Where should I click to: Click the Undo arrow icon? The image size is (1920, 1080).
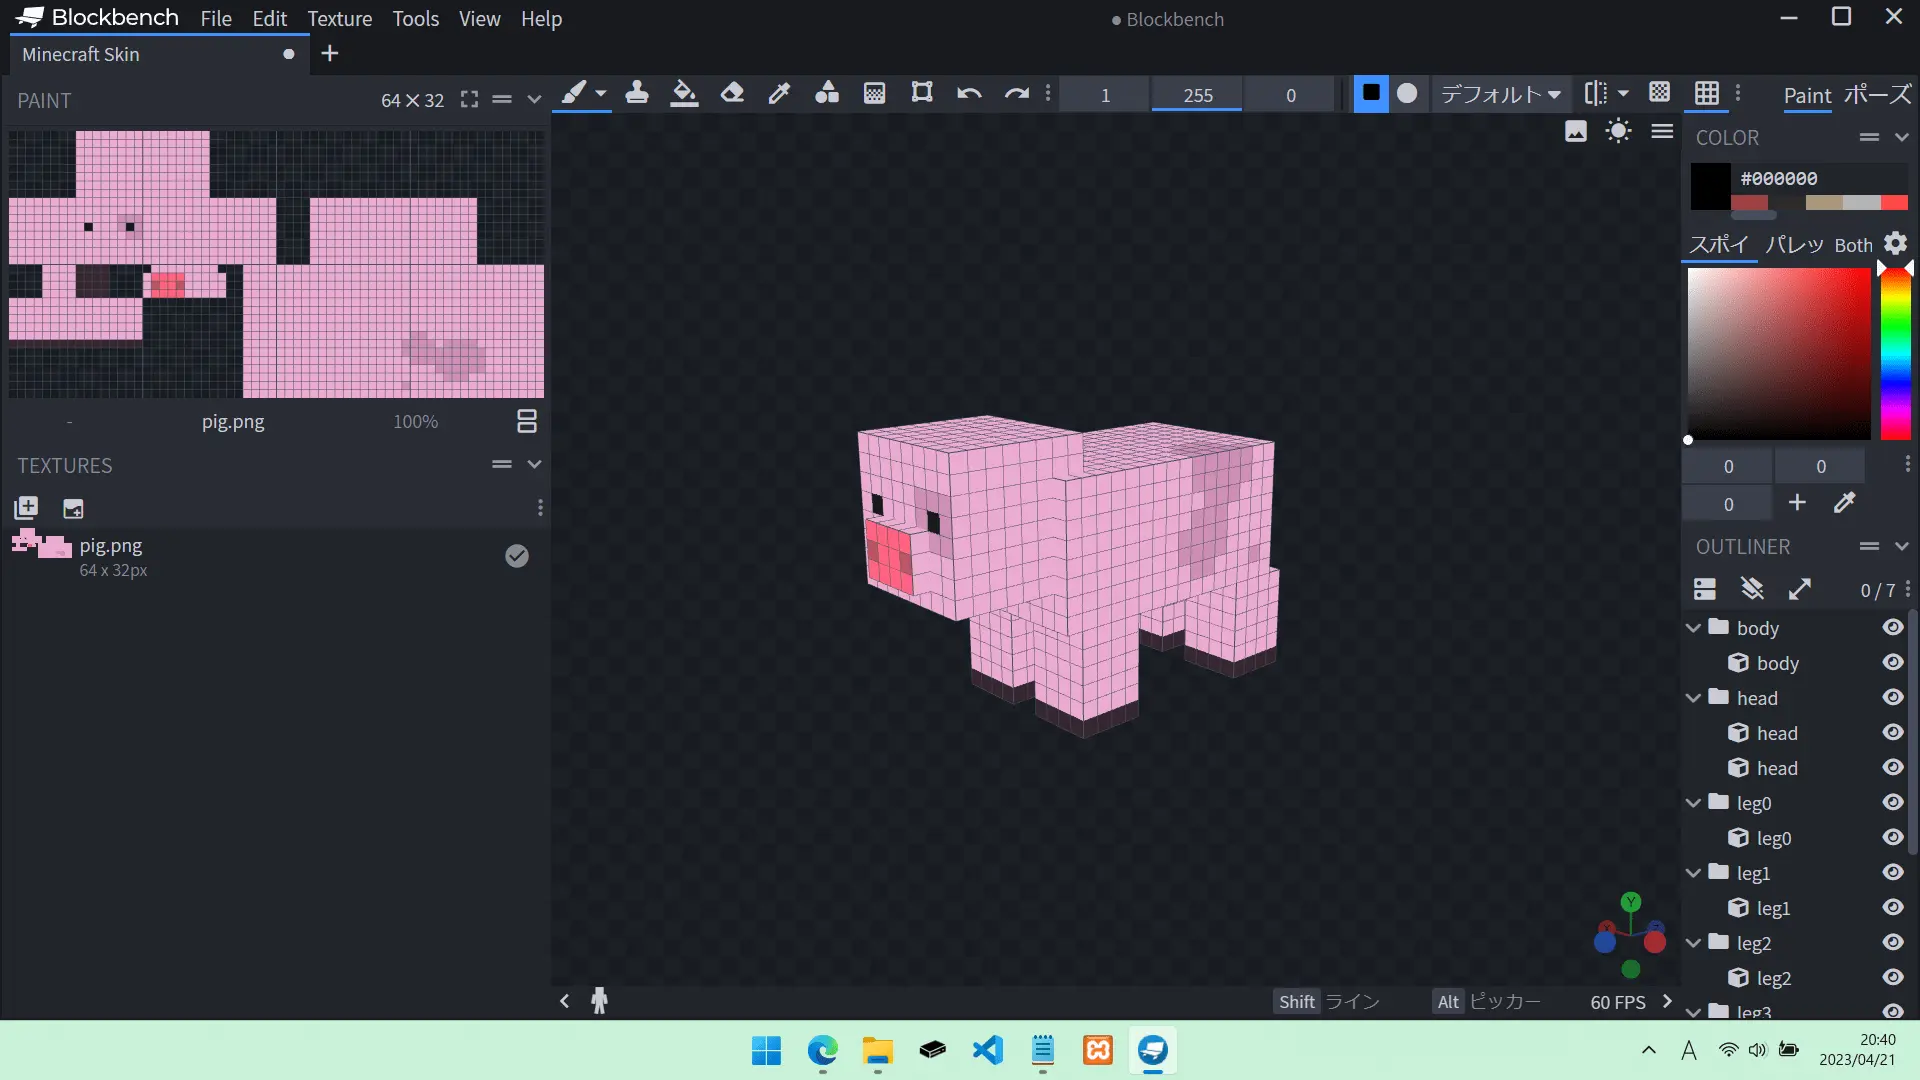coord(968,94)
